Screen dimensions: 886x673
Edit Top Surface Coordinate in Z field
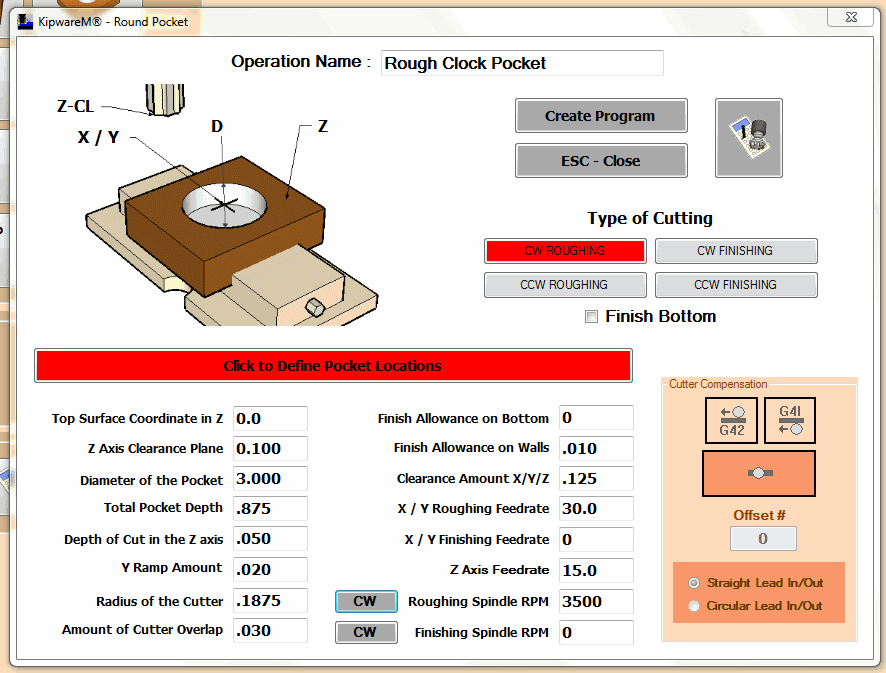270,419
